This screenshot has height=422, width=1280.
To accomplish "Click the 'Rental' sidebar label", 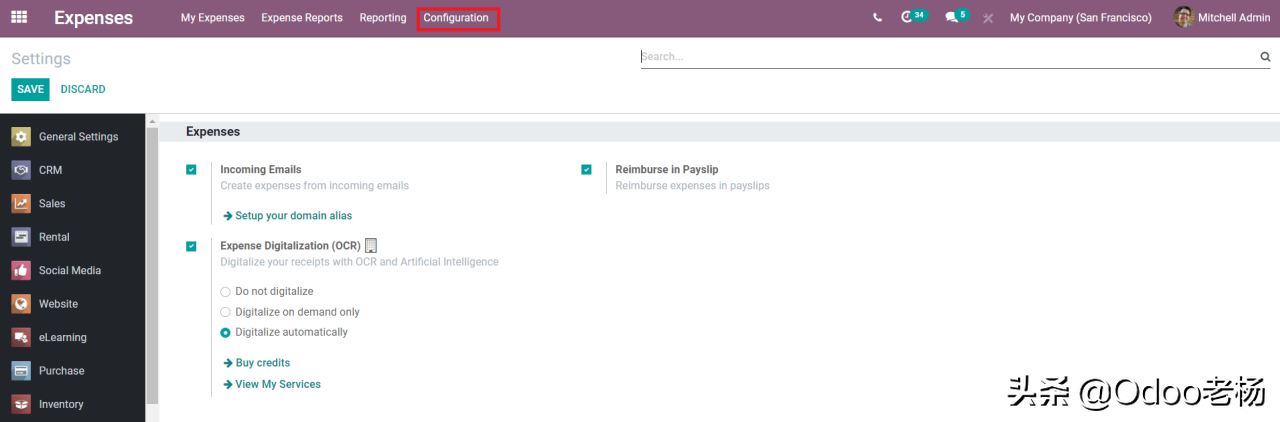I will (54, 237).
